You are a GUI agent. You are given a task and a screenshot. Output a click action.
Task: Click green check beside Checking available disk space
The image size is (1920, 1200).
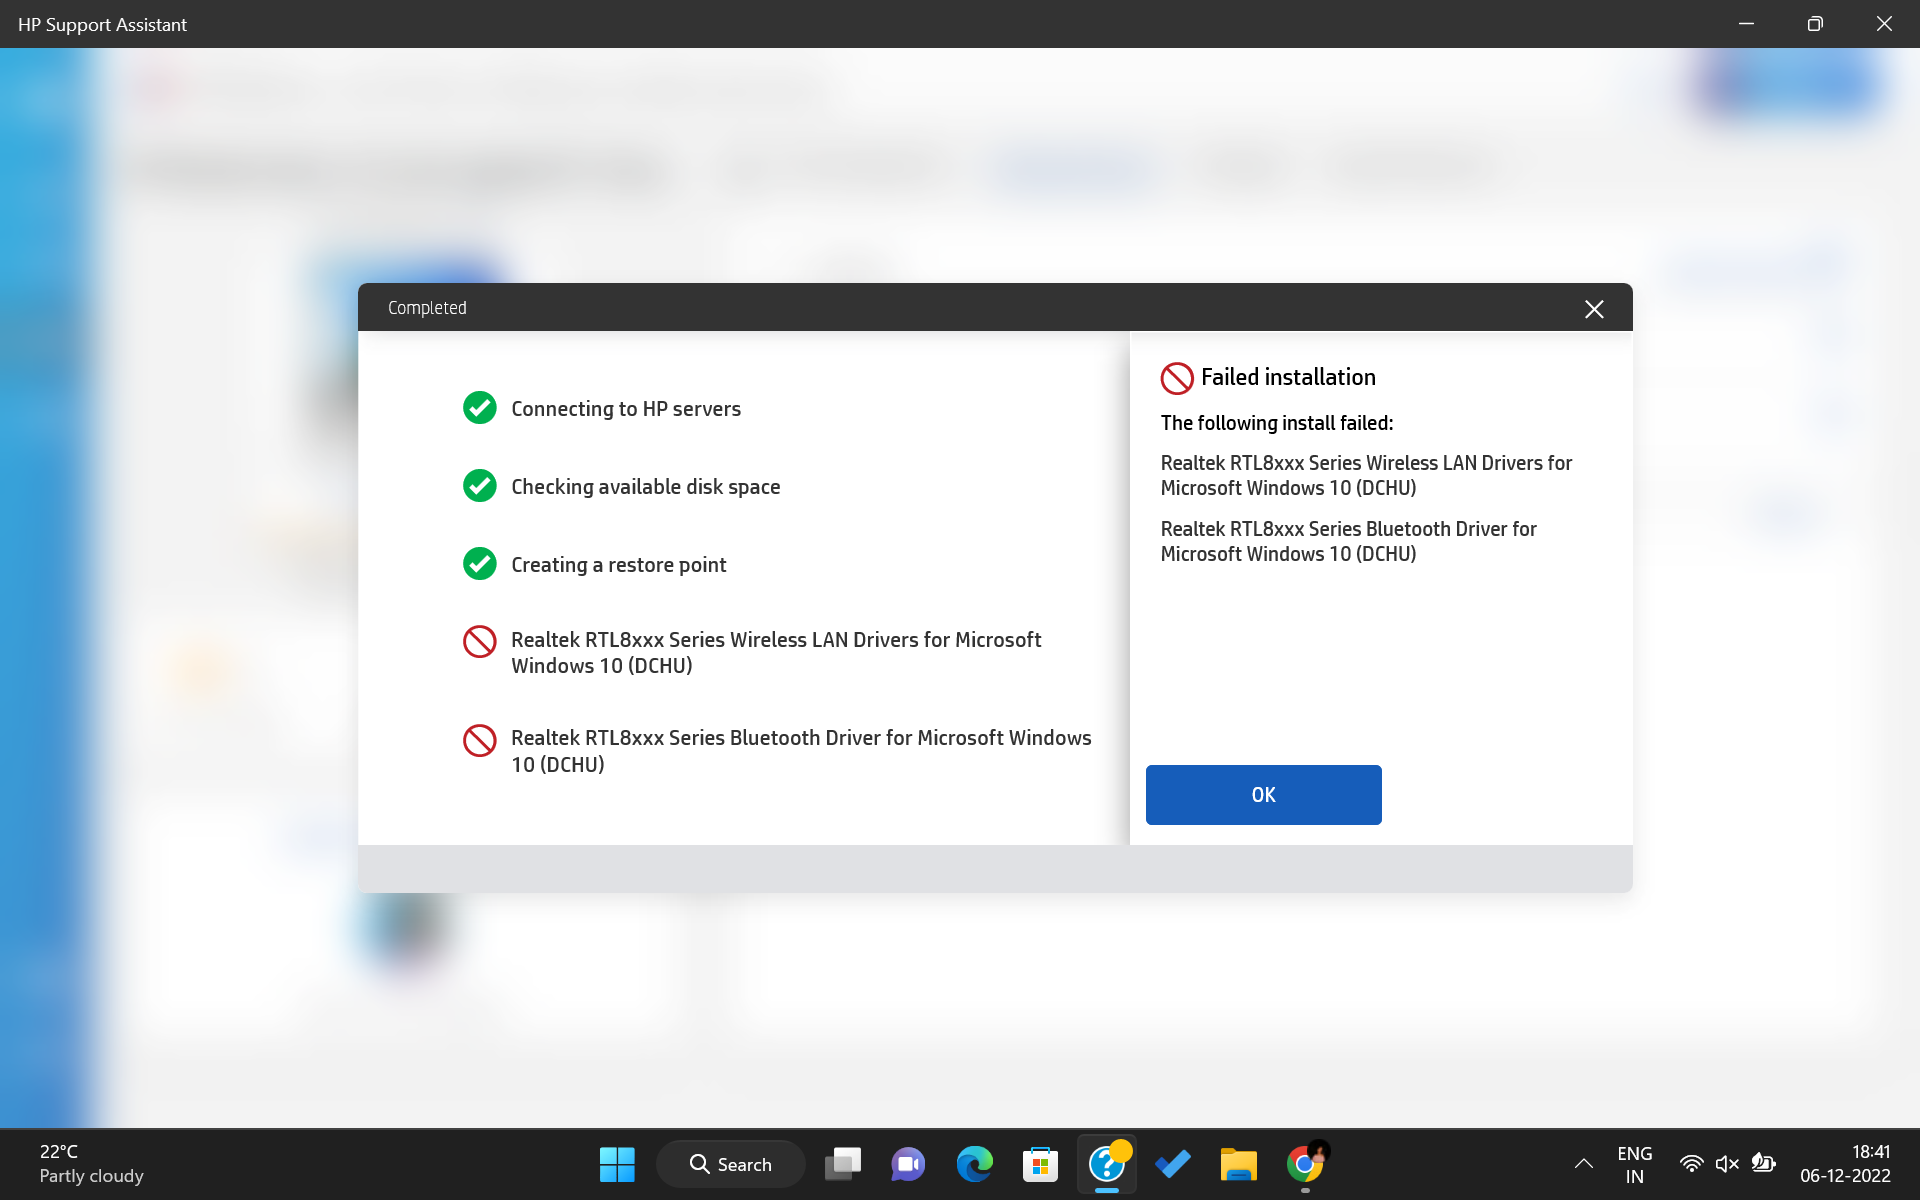(480, 486)
